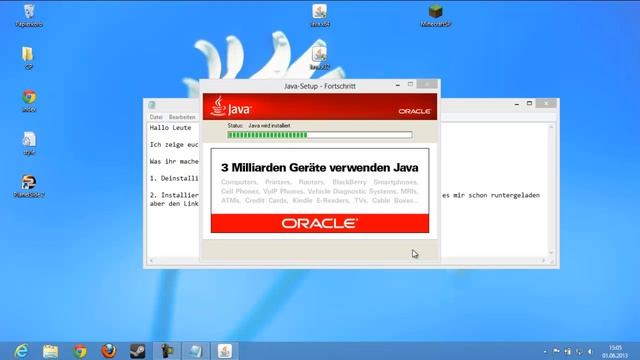Screen dimensions: 640x360
Task: Click the Notepad vertical scrollbar
Action: point(551,190)
